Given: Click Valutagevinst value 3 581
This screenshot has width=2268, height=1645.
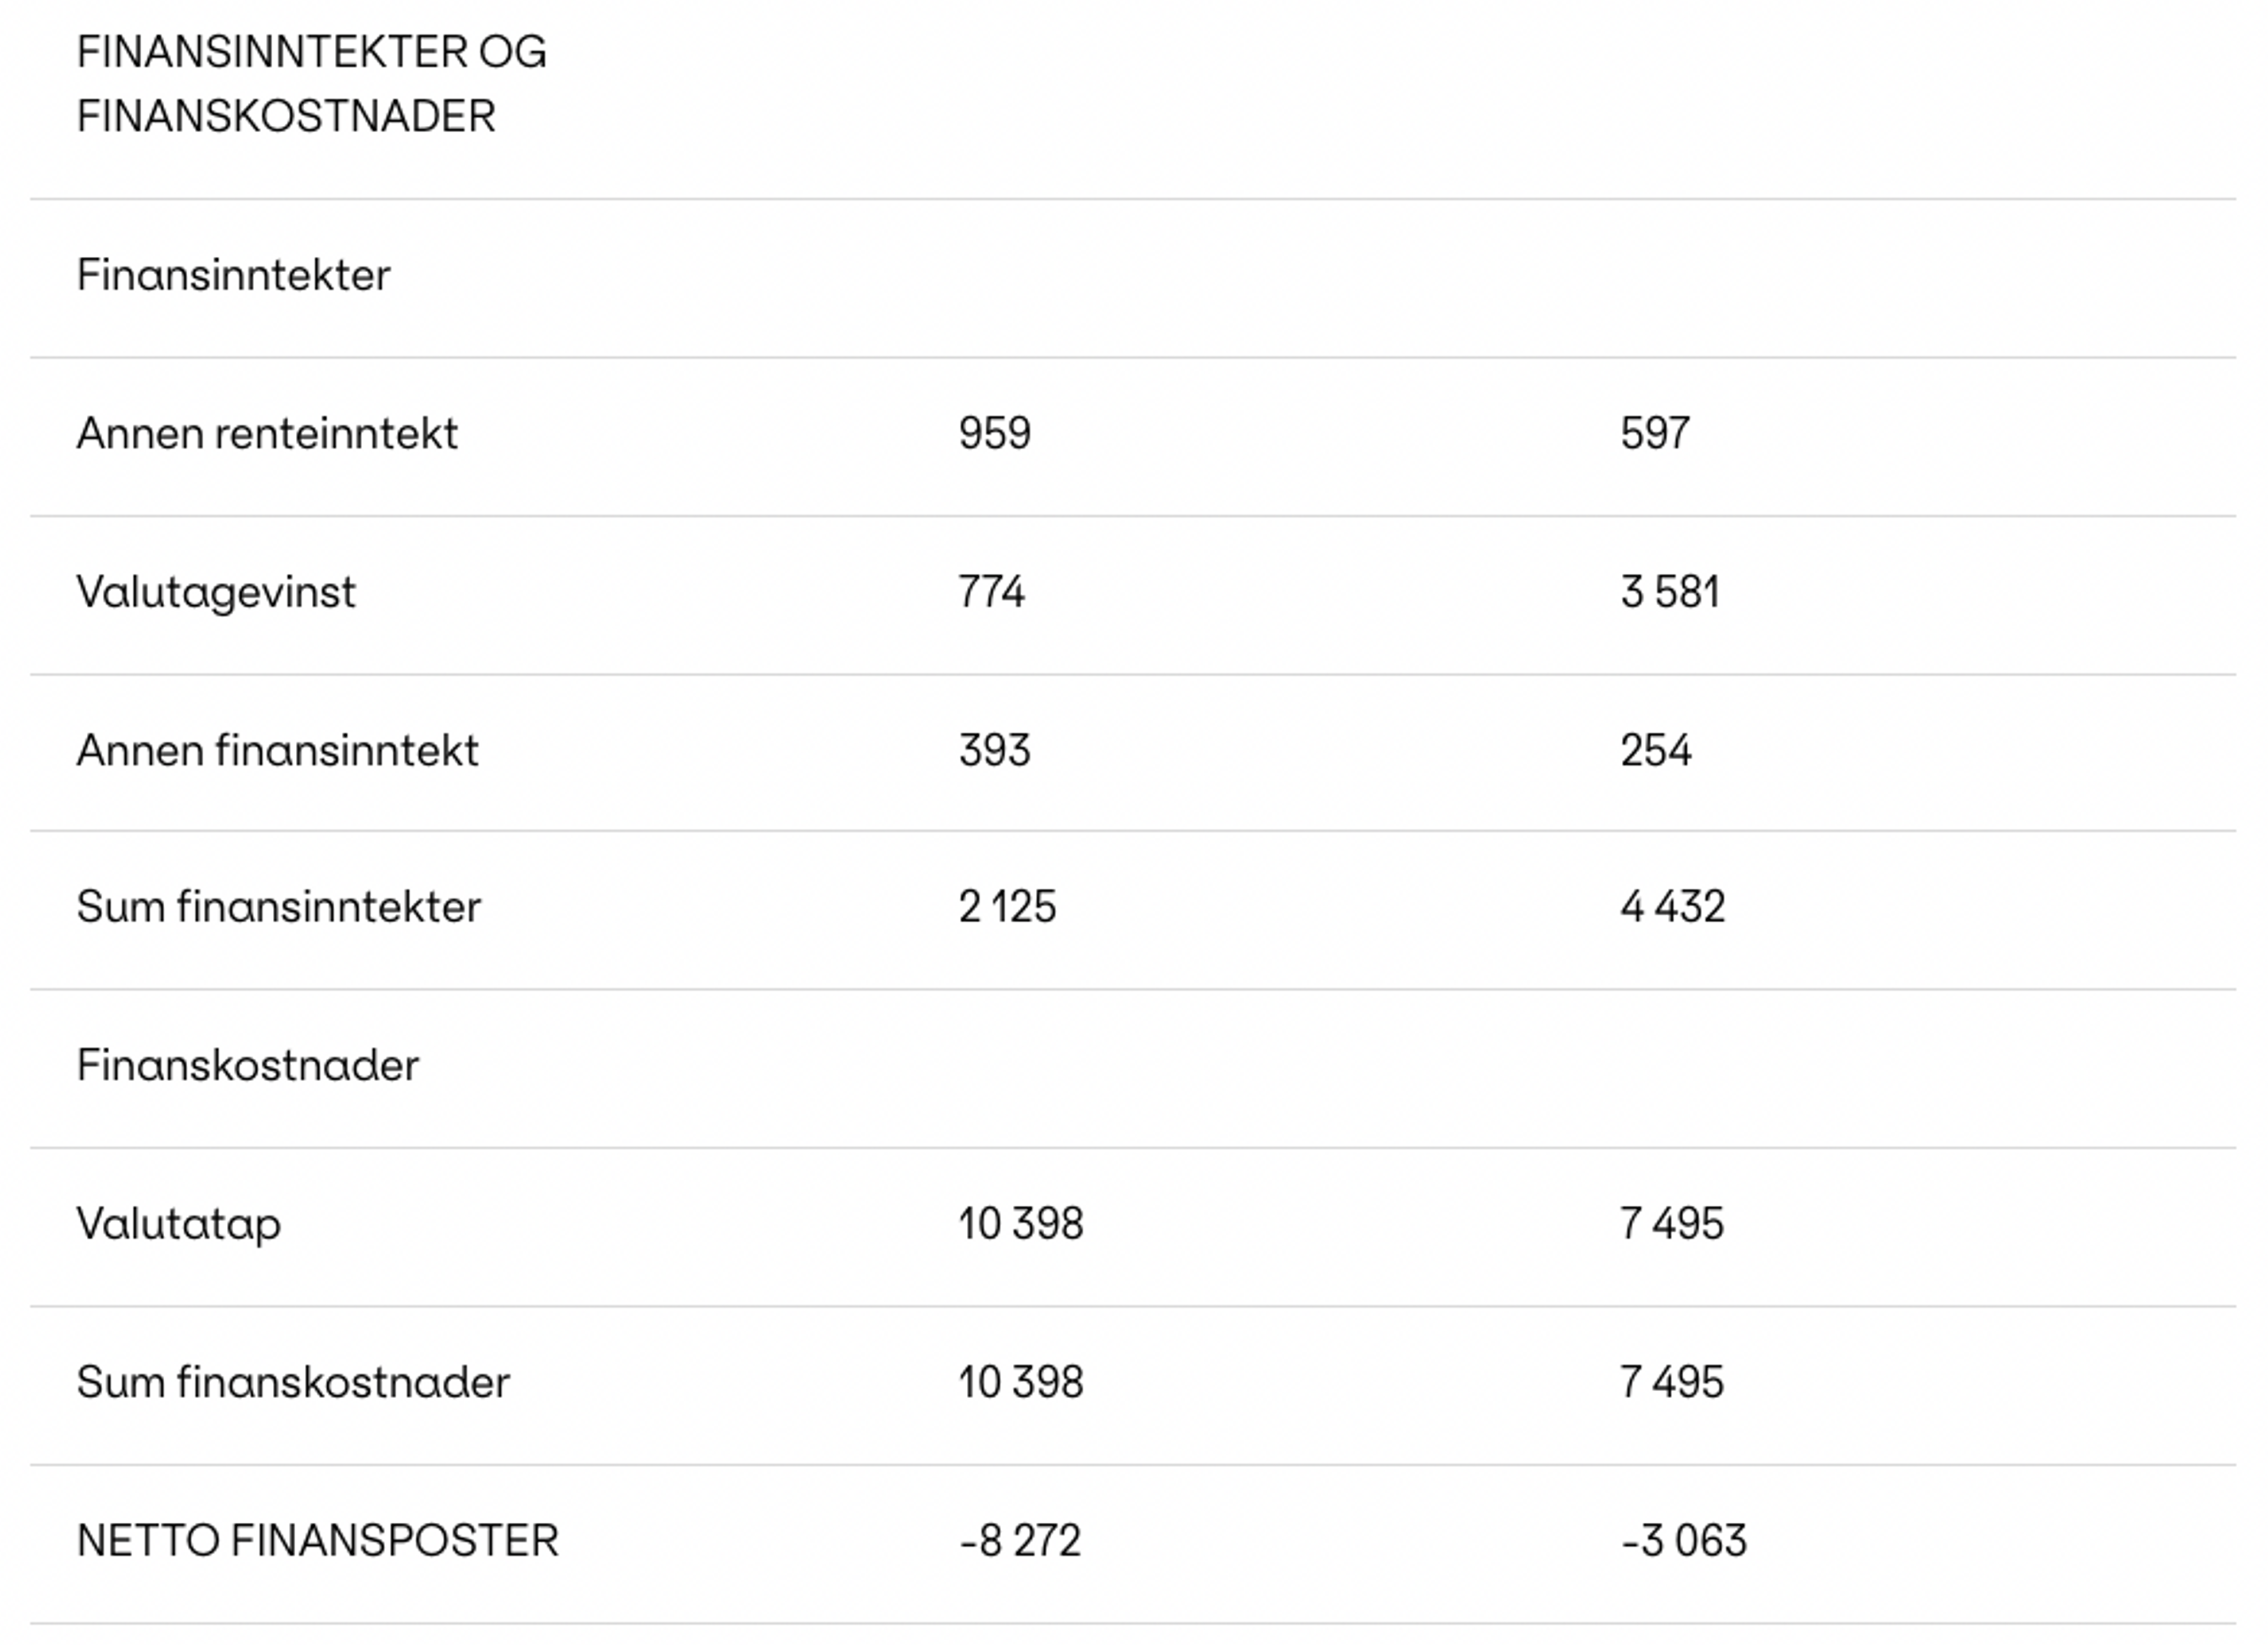Looking at the screenshot, I should (x=1670, y=592).
